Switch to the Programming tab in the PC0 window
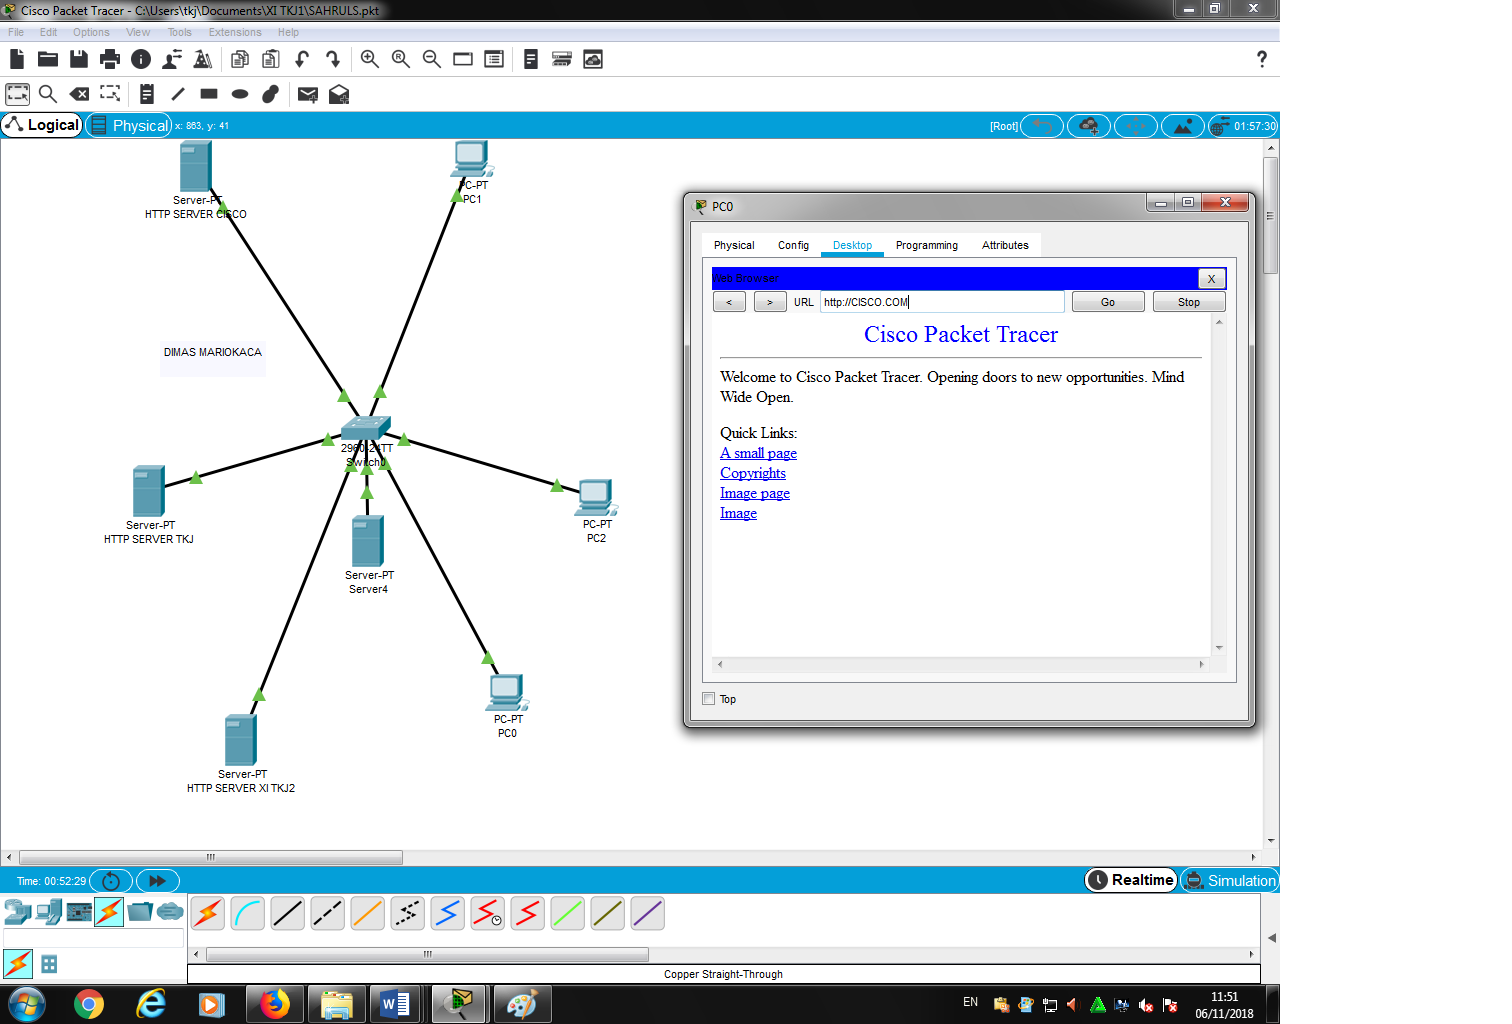Screen dimensions: 1512x1024 pyautogui.click(x=927, y=245)
